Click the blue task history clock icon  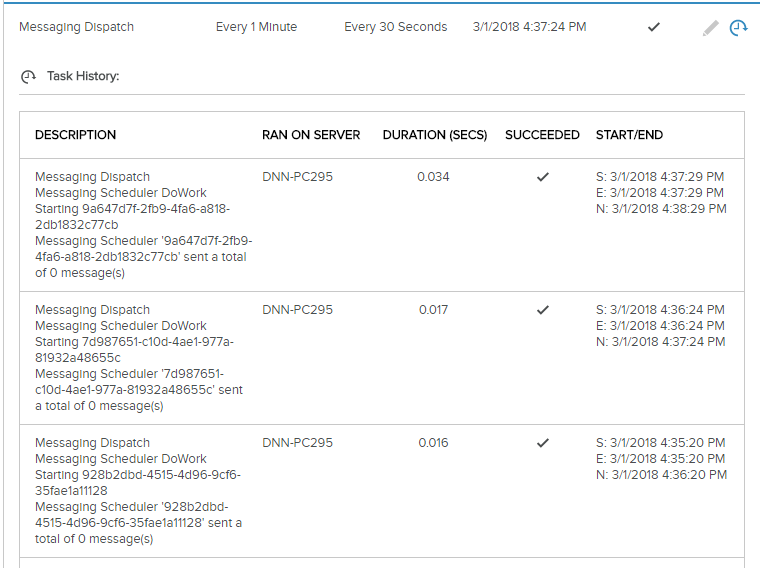[738, 28]
